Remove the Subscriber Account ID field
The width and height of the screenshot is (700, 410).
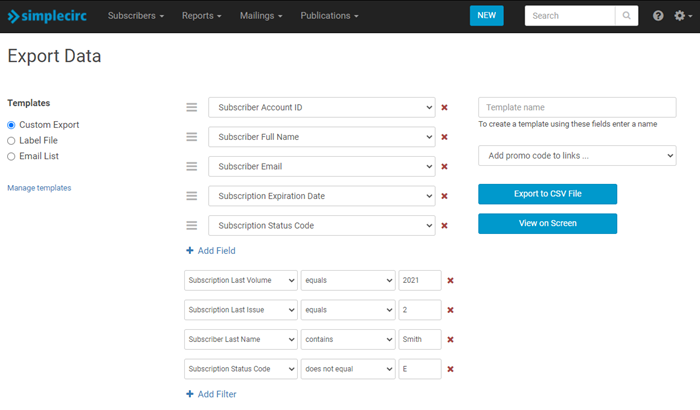pos(444,107)
